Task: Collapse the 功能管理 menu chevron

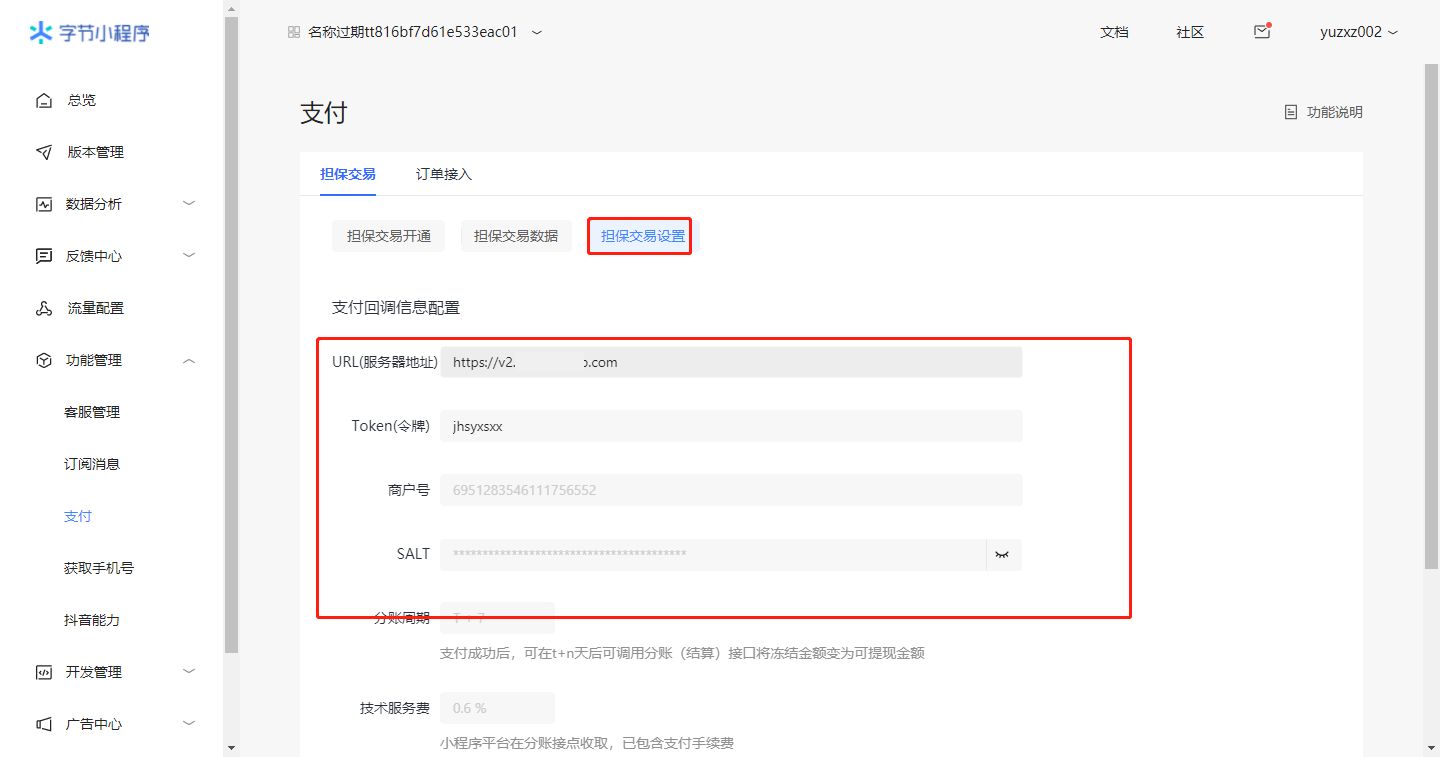Action: [x=189, y=360]
